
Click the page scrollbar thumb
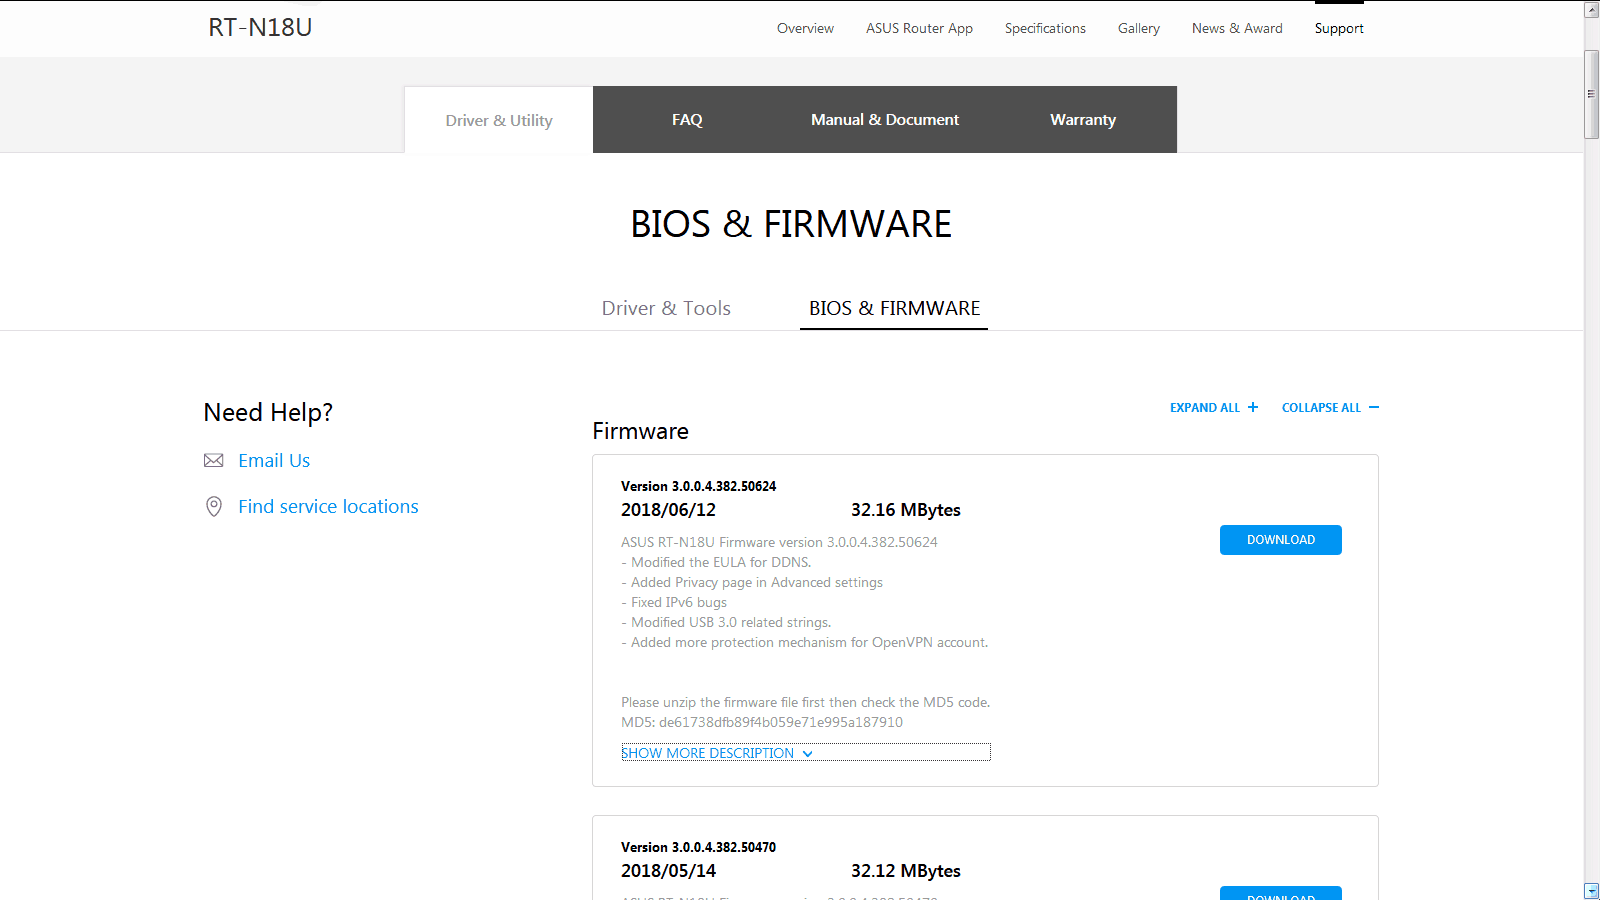click(x=1592, y=94)
